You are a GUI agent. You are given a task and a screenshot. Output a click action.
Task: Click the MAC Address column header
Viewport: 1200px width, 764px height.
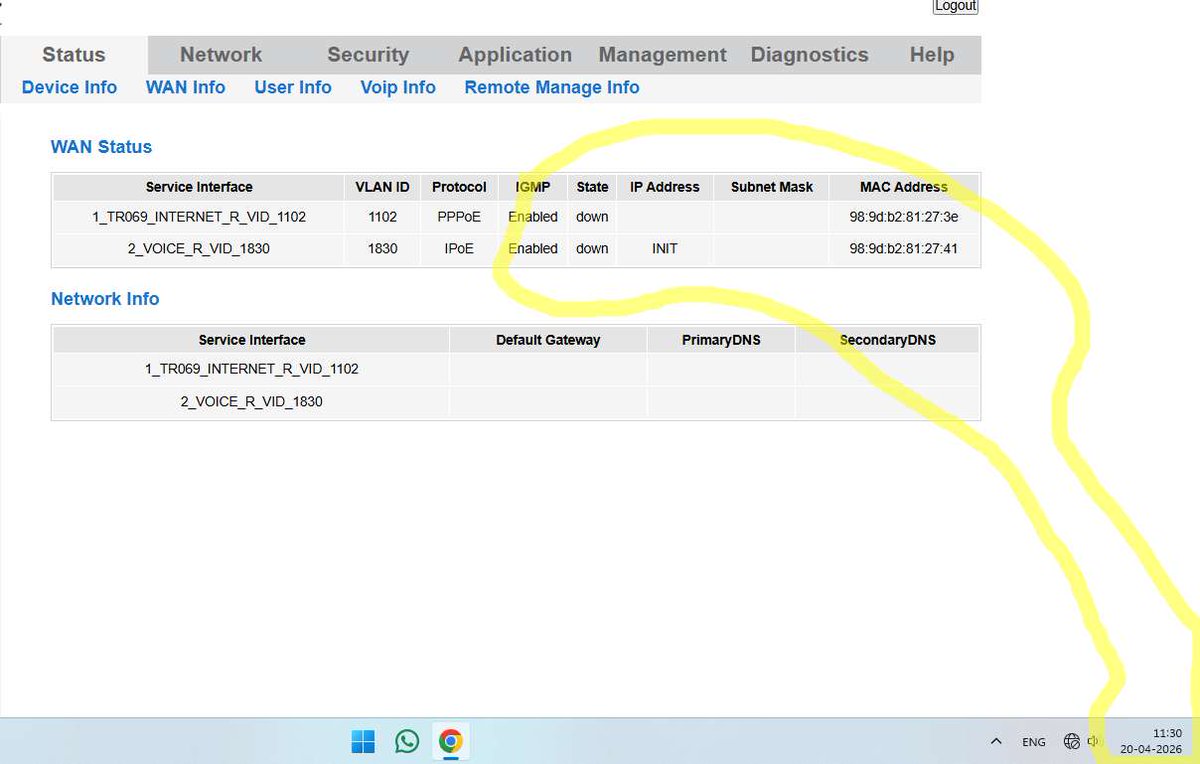click(x=904, y=187)
